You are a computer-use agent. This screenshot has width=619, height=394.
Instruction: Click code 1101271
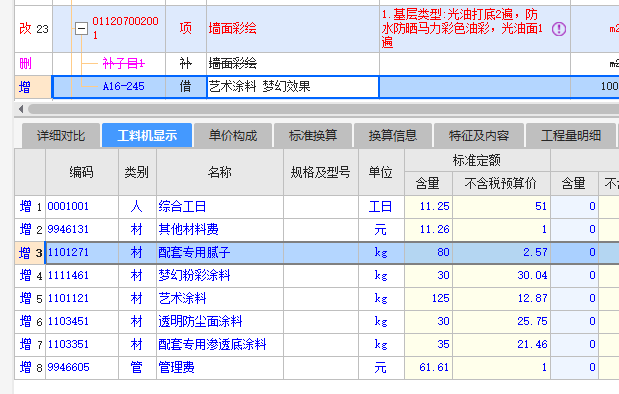coord(68,252)
